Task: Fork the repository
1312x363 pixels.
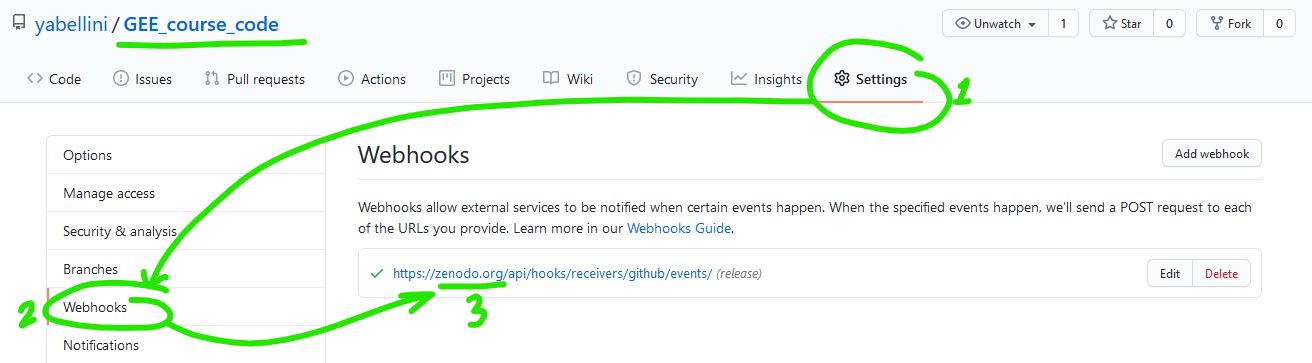Action: pyautogui.click(x=1230, y=23)
